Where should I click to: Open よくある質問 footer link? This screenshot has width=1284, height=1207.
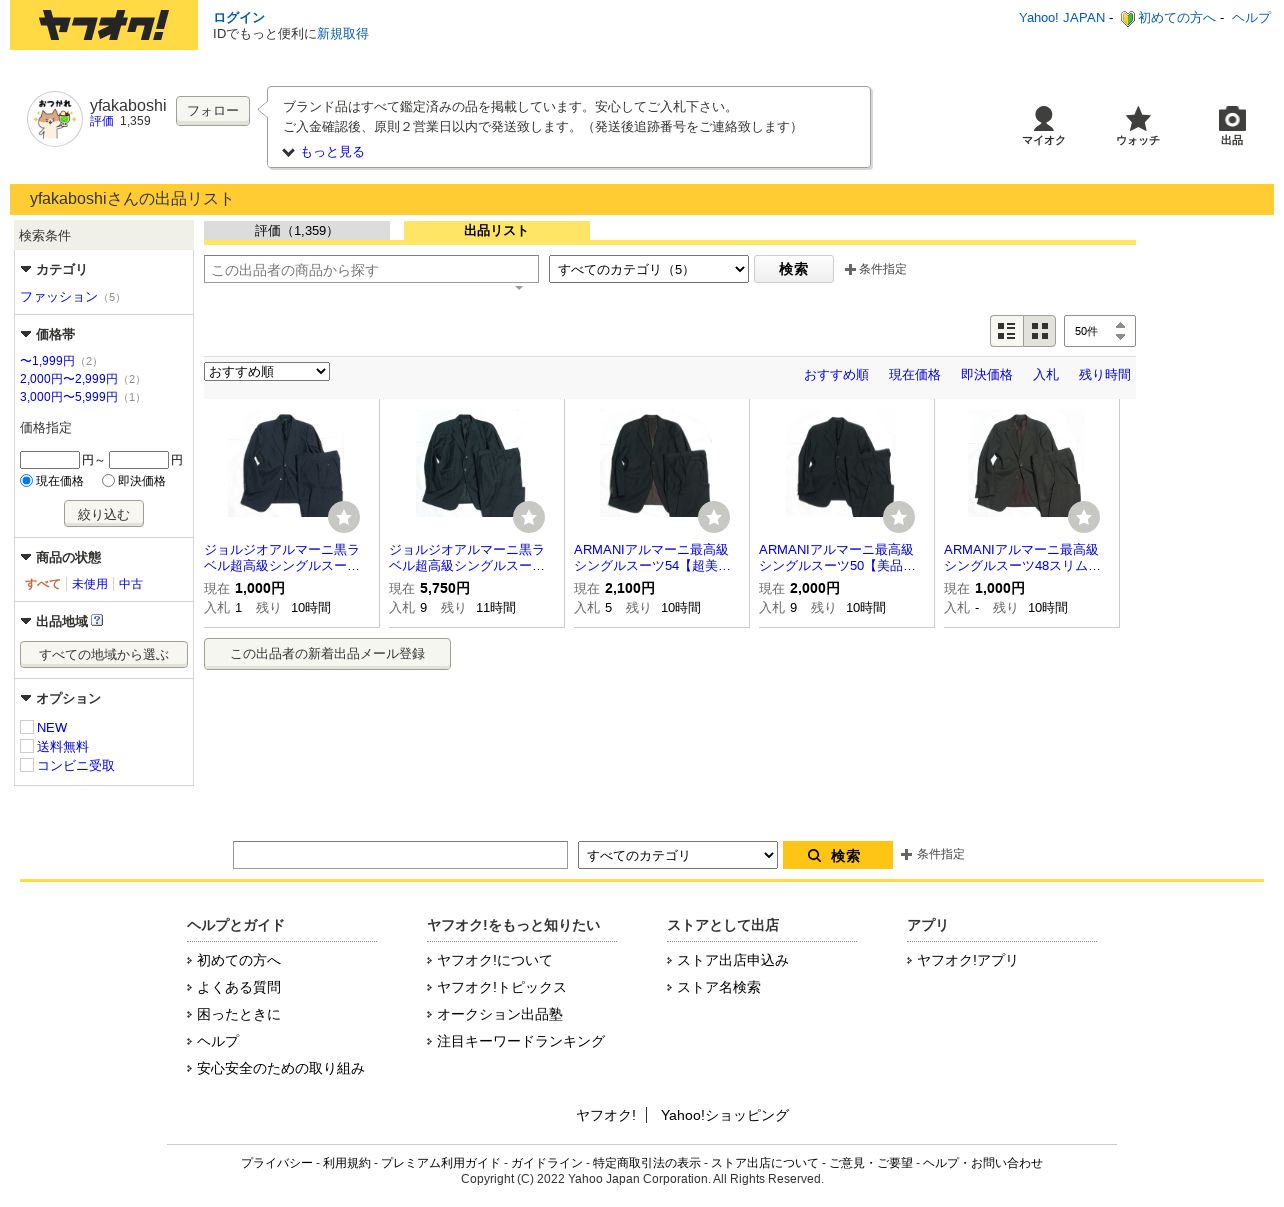239,987
